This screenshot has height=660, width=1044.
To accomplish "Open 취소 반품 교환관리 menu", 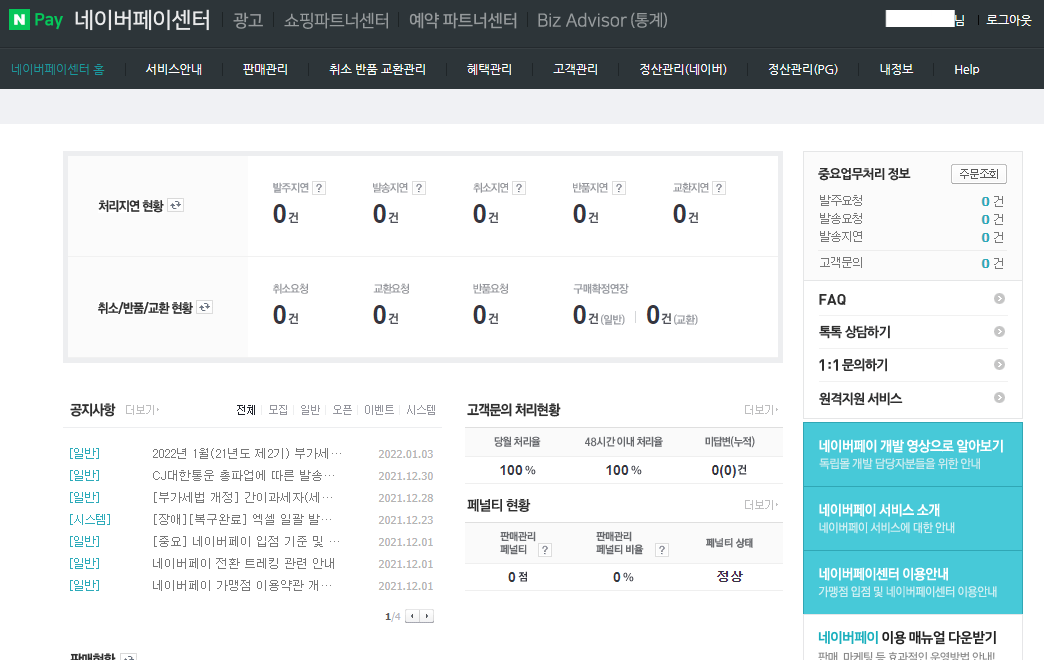I will coord(378,69).
